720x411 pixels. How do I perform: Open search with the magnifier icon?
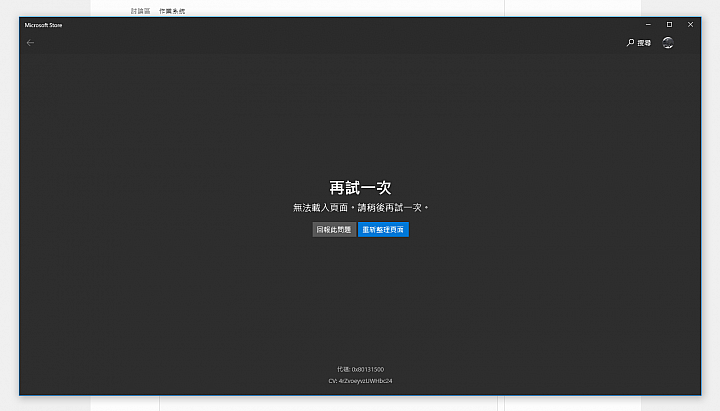click(630, 42)
